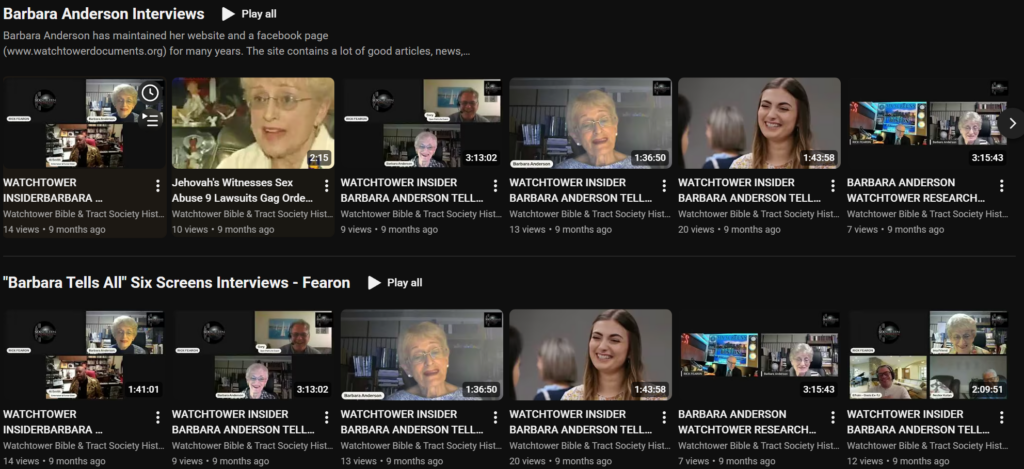Screen dimensions: 1024x469
Task: Open the 2:15 video thumbnail
Action: click(x=253, y=123)
